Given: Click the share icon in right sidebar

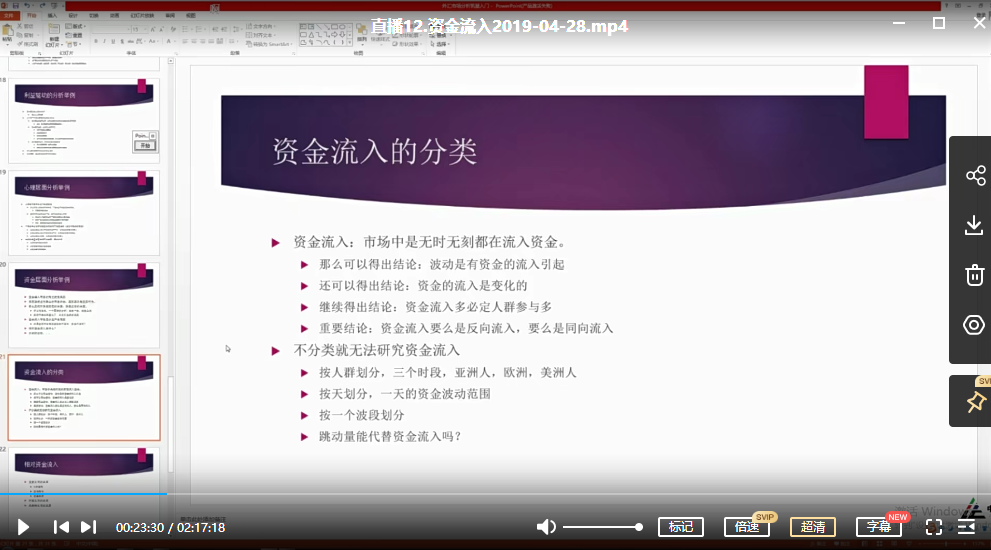Looking at the screenshot, I should point(975,175).
